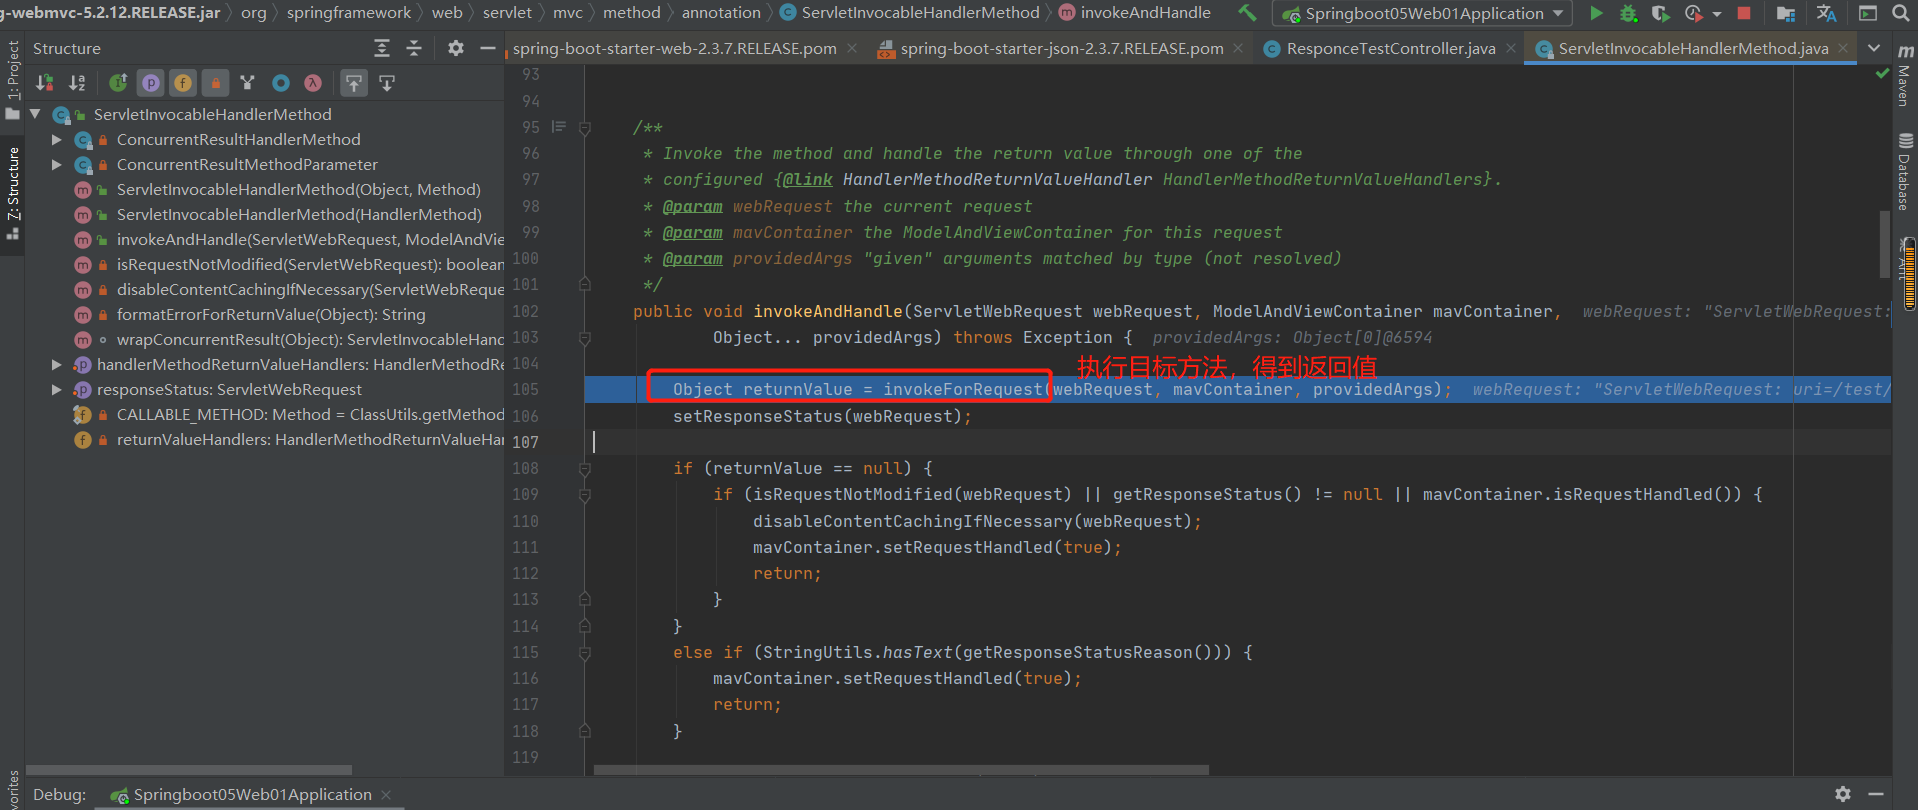Show hidden editor tabs chevron

point(1874,48)
